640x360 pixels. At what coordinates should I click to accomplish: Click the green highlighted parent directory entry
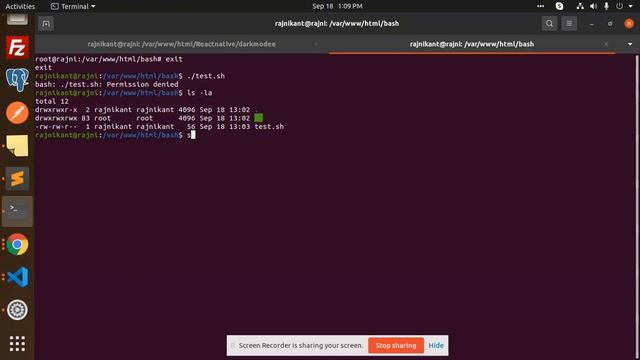[258, 118]
